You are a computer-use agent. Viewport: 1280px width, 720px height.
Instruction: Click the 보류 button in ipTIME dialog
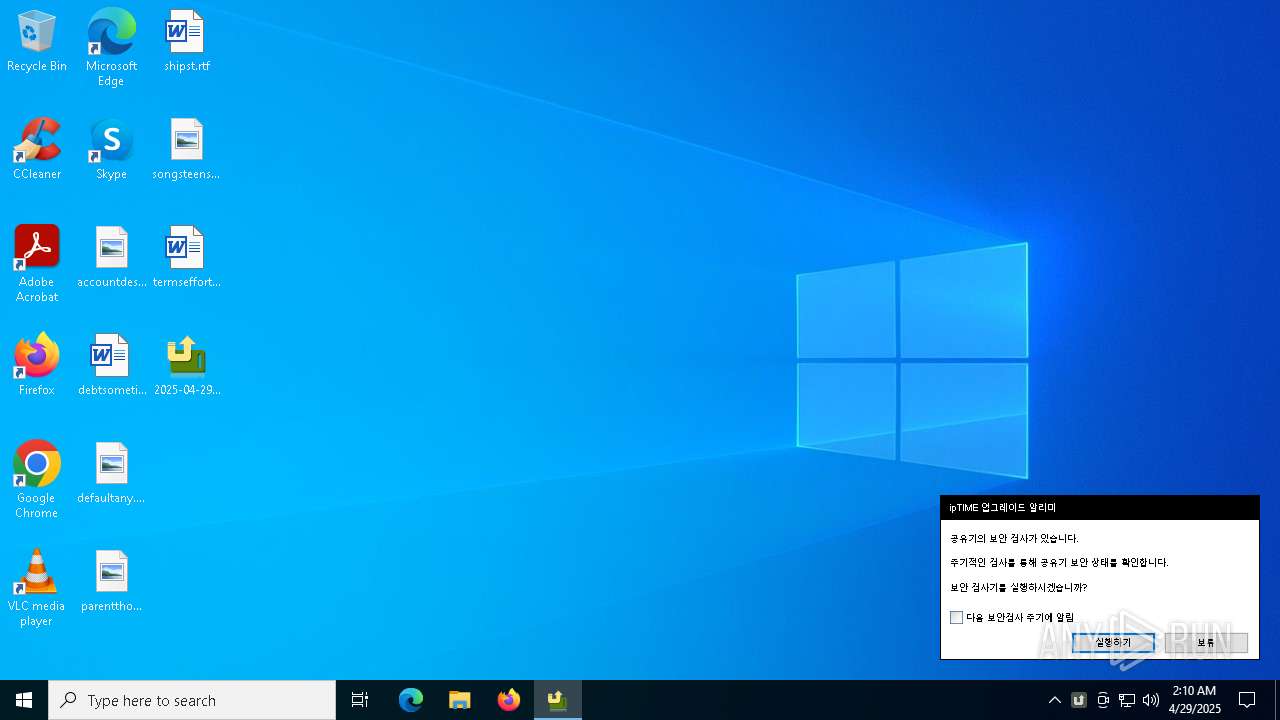point(1206,643)
